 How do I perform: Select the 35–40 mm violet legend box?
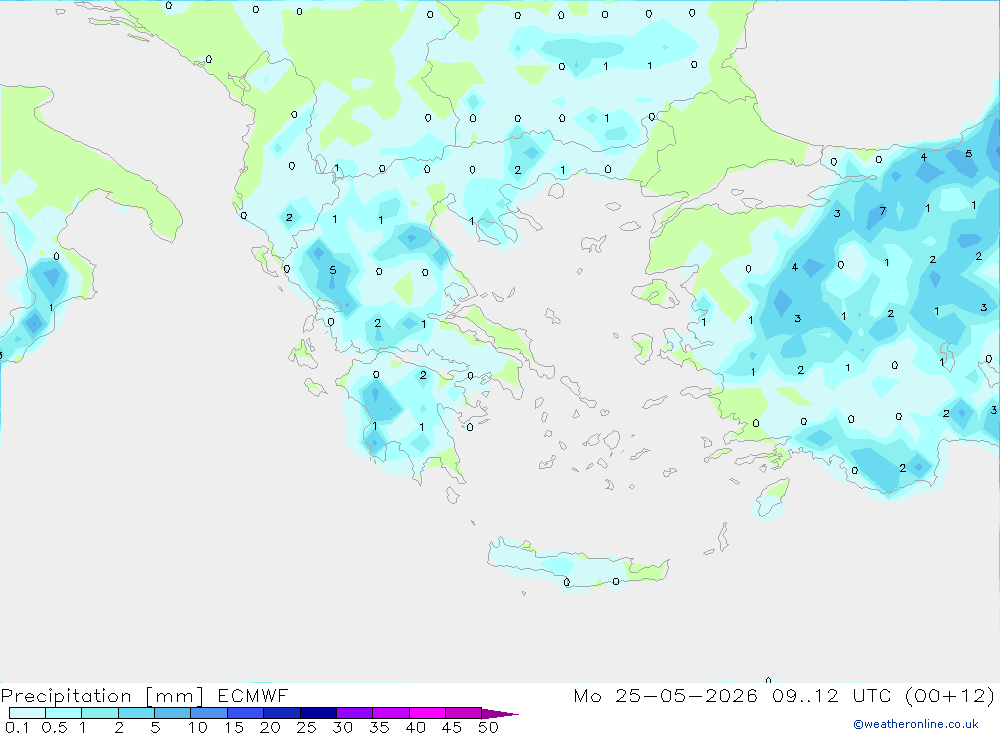(391, 713)
